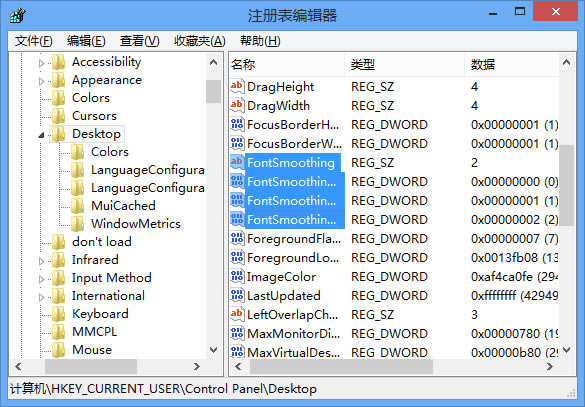Click the ImageColor DWORD value icon
The height and width of the screenshot is (407, 585).
point(237,276)
